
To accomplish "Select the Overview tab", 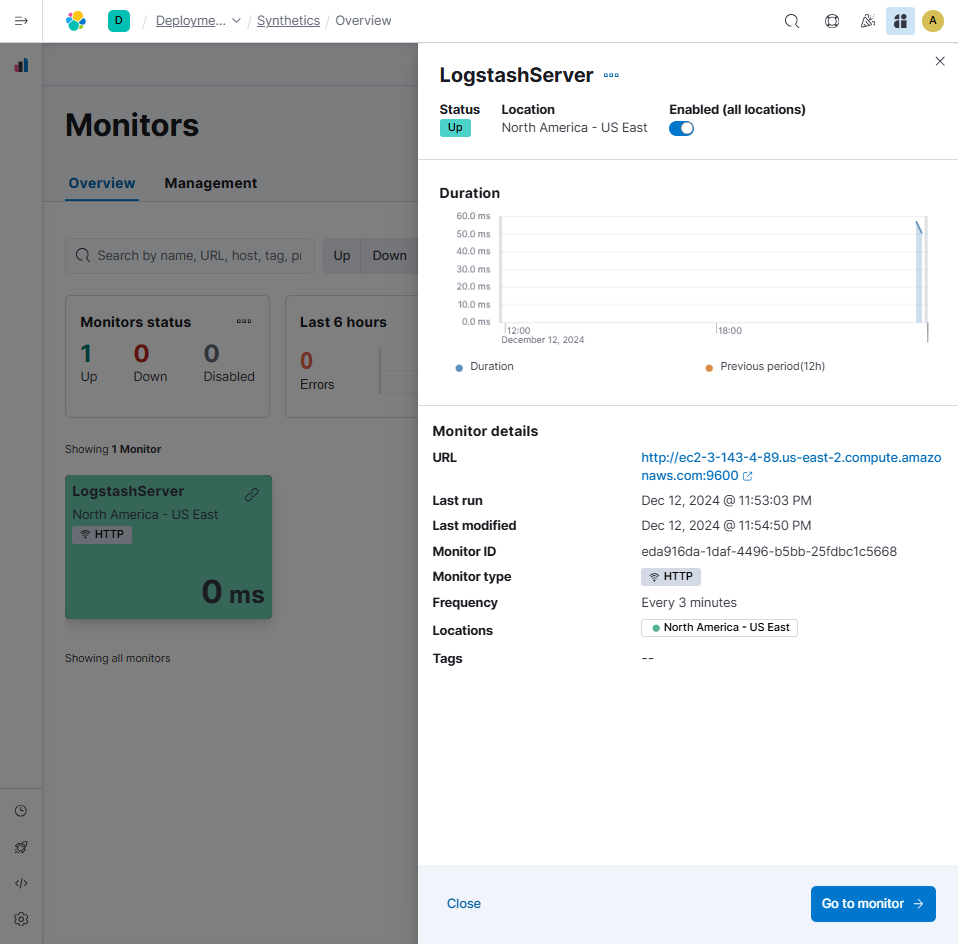I will (x=102, y=183).
